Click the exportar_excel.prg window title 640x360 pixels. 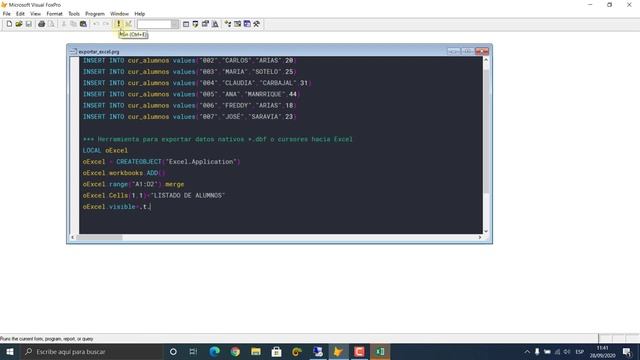[99, 52]
